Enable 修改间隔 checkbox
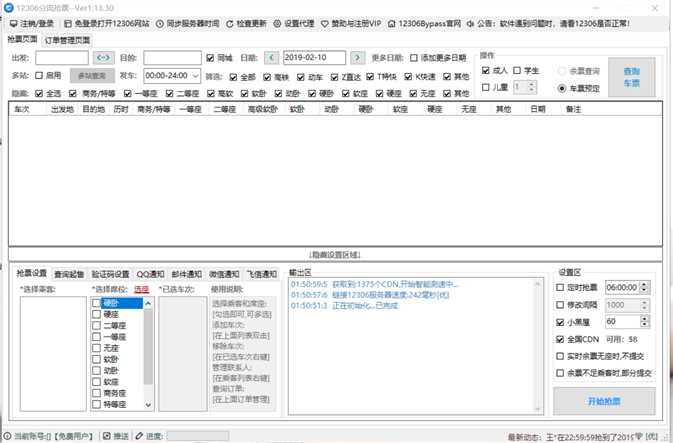673x443 pixels. coord(560,305)
